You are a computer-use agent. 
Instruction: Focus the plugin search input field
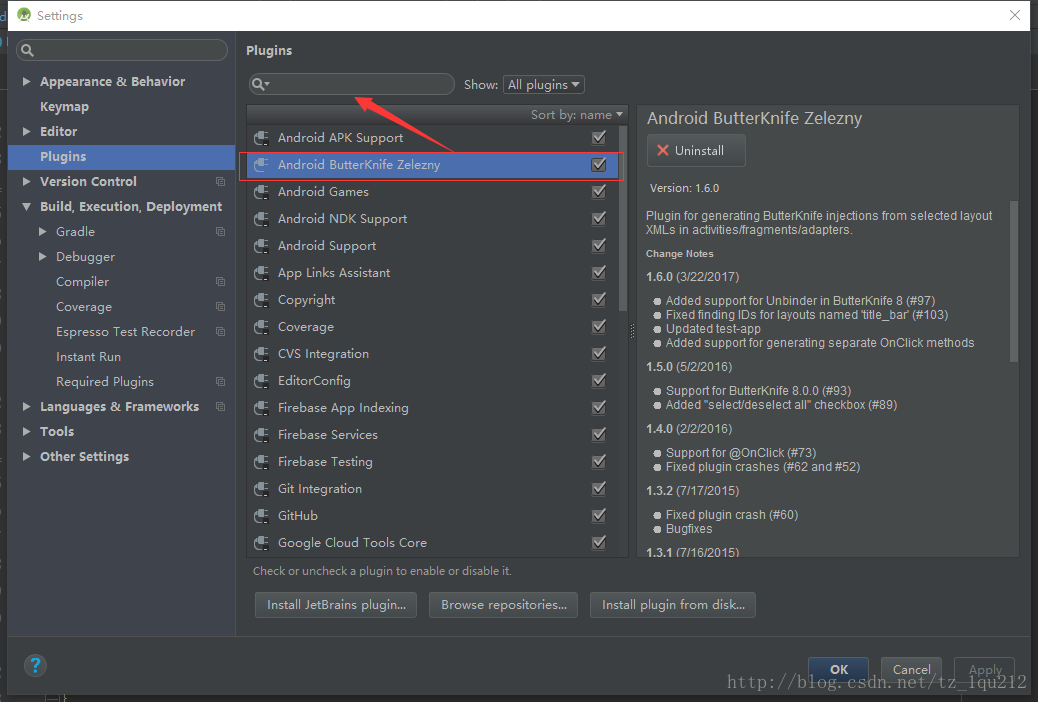pos(352,84)
